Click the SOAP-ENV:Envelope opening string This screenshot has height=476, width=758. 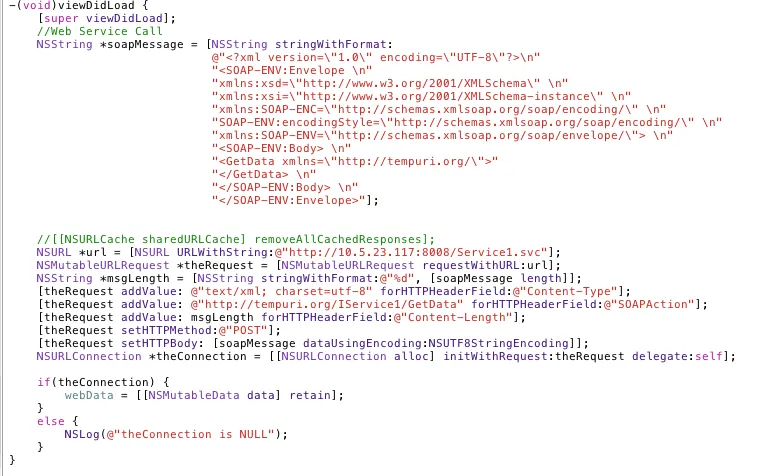292,71
